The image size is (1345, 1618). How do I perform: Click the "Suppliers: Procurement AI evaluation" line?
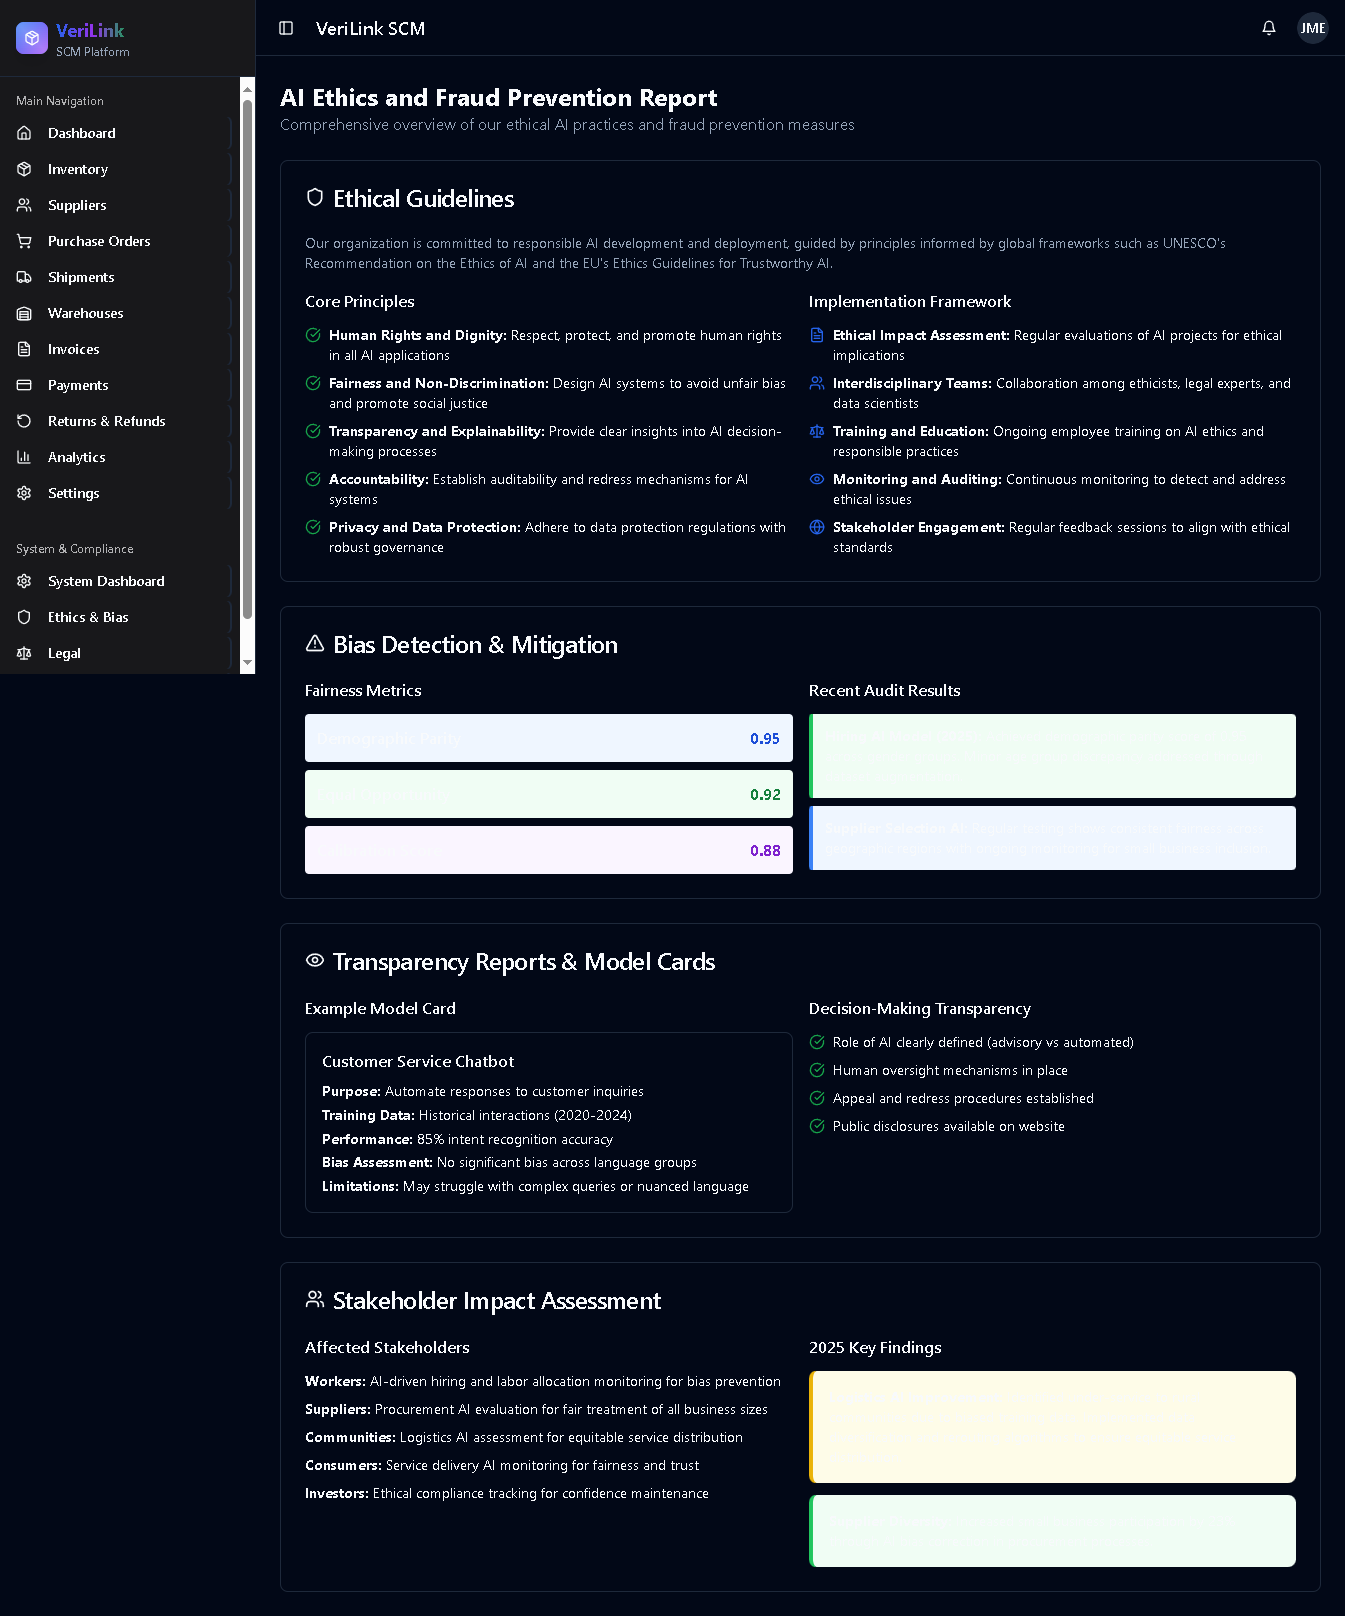536,1409
